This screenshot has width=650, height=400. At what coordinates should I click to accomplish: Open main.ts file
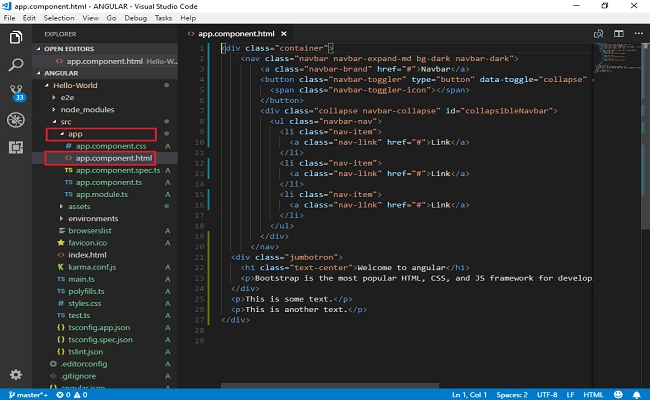(x=105, y=279)
